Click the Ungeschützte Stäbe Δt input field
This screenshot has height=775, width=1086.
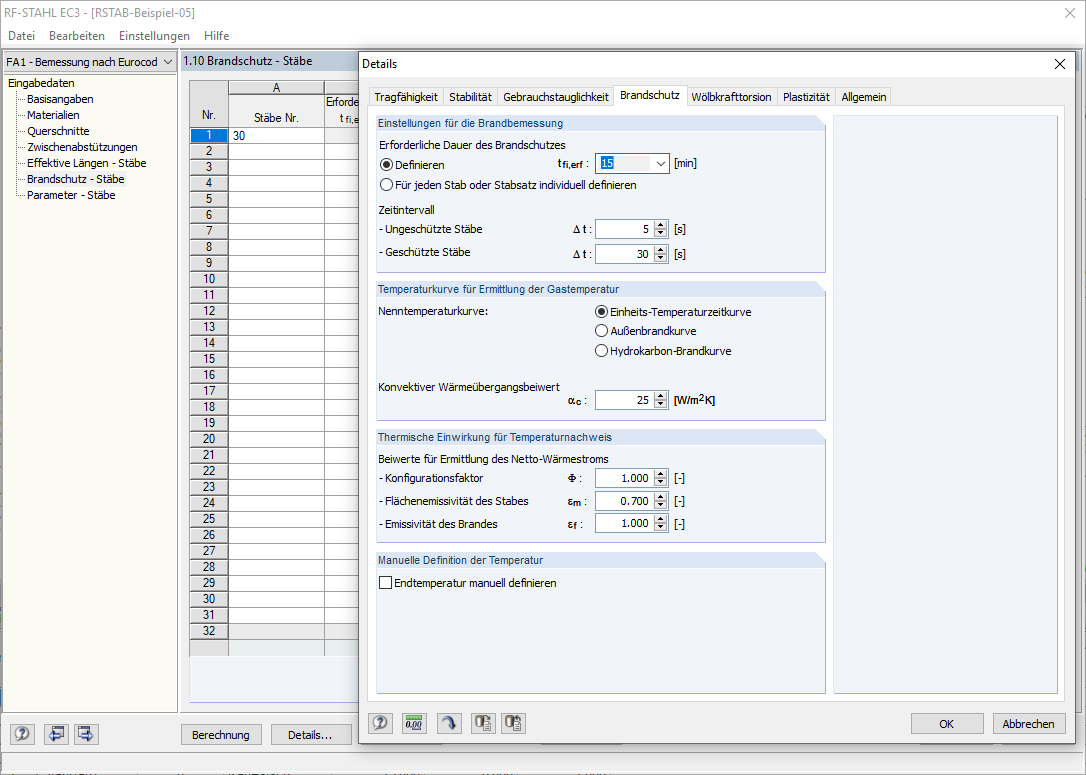pos(625,229)
